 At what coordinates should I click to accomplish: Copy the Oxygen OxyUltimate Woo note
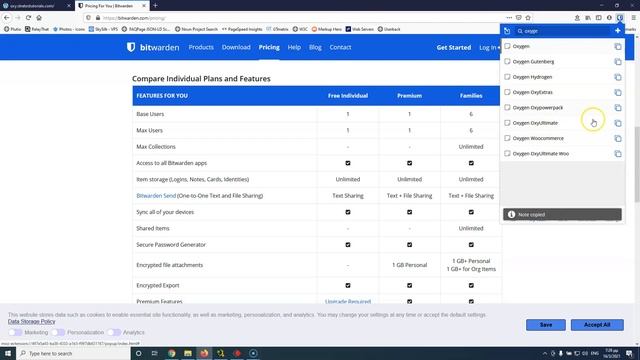[x=618, y=154]
